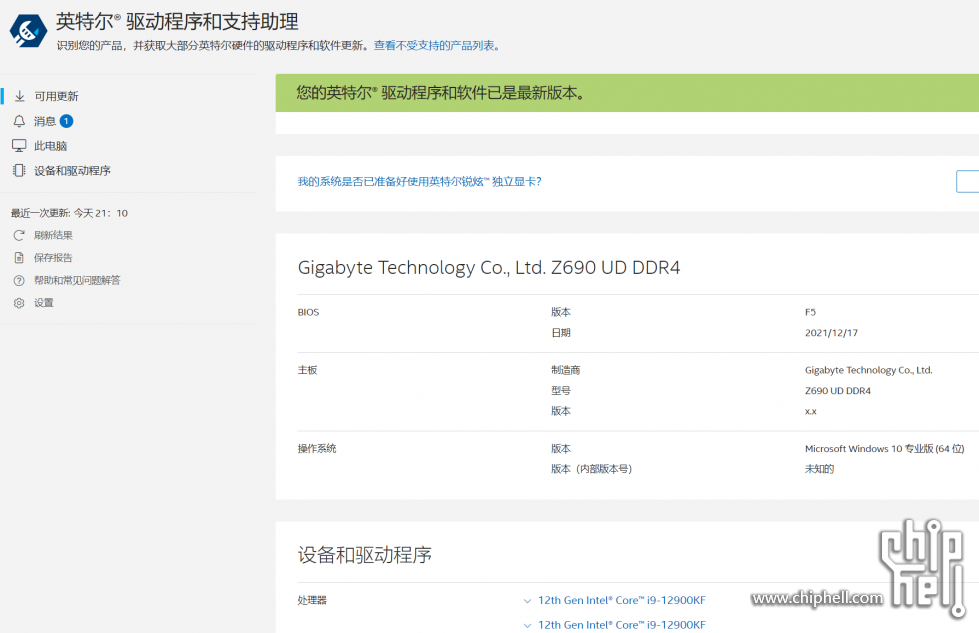The width and height of the screenshot is (979, 633).
Task: Click the manufacturer value Gigabyte Technology Co., Ltd.
Action: click(868, 370)
